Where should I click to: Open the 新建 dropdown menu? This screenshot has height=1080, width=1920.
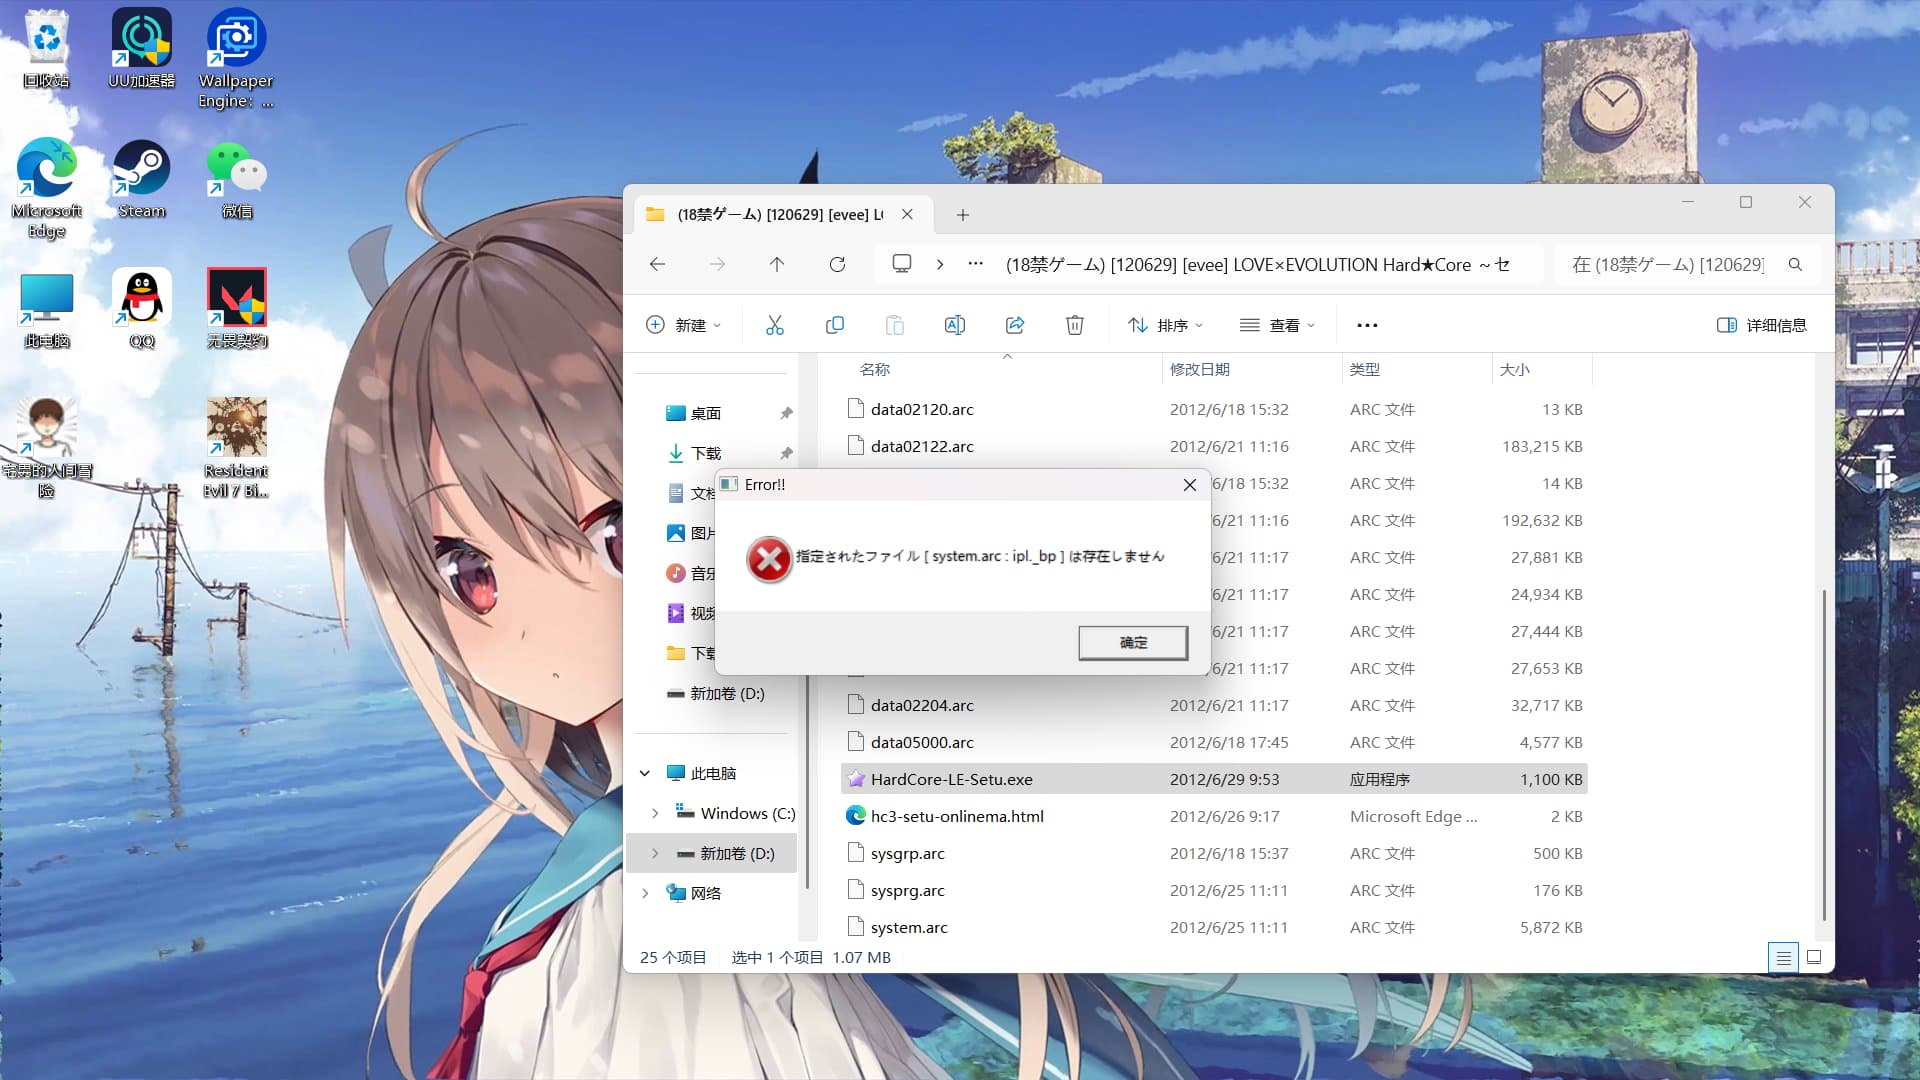pos(684,325)
